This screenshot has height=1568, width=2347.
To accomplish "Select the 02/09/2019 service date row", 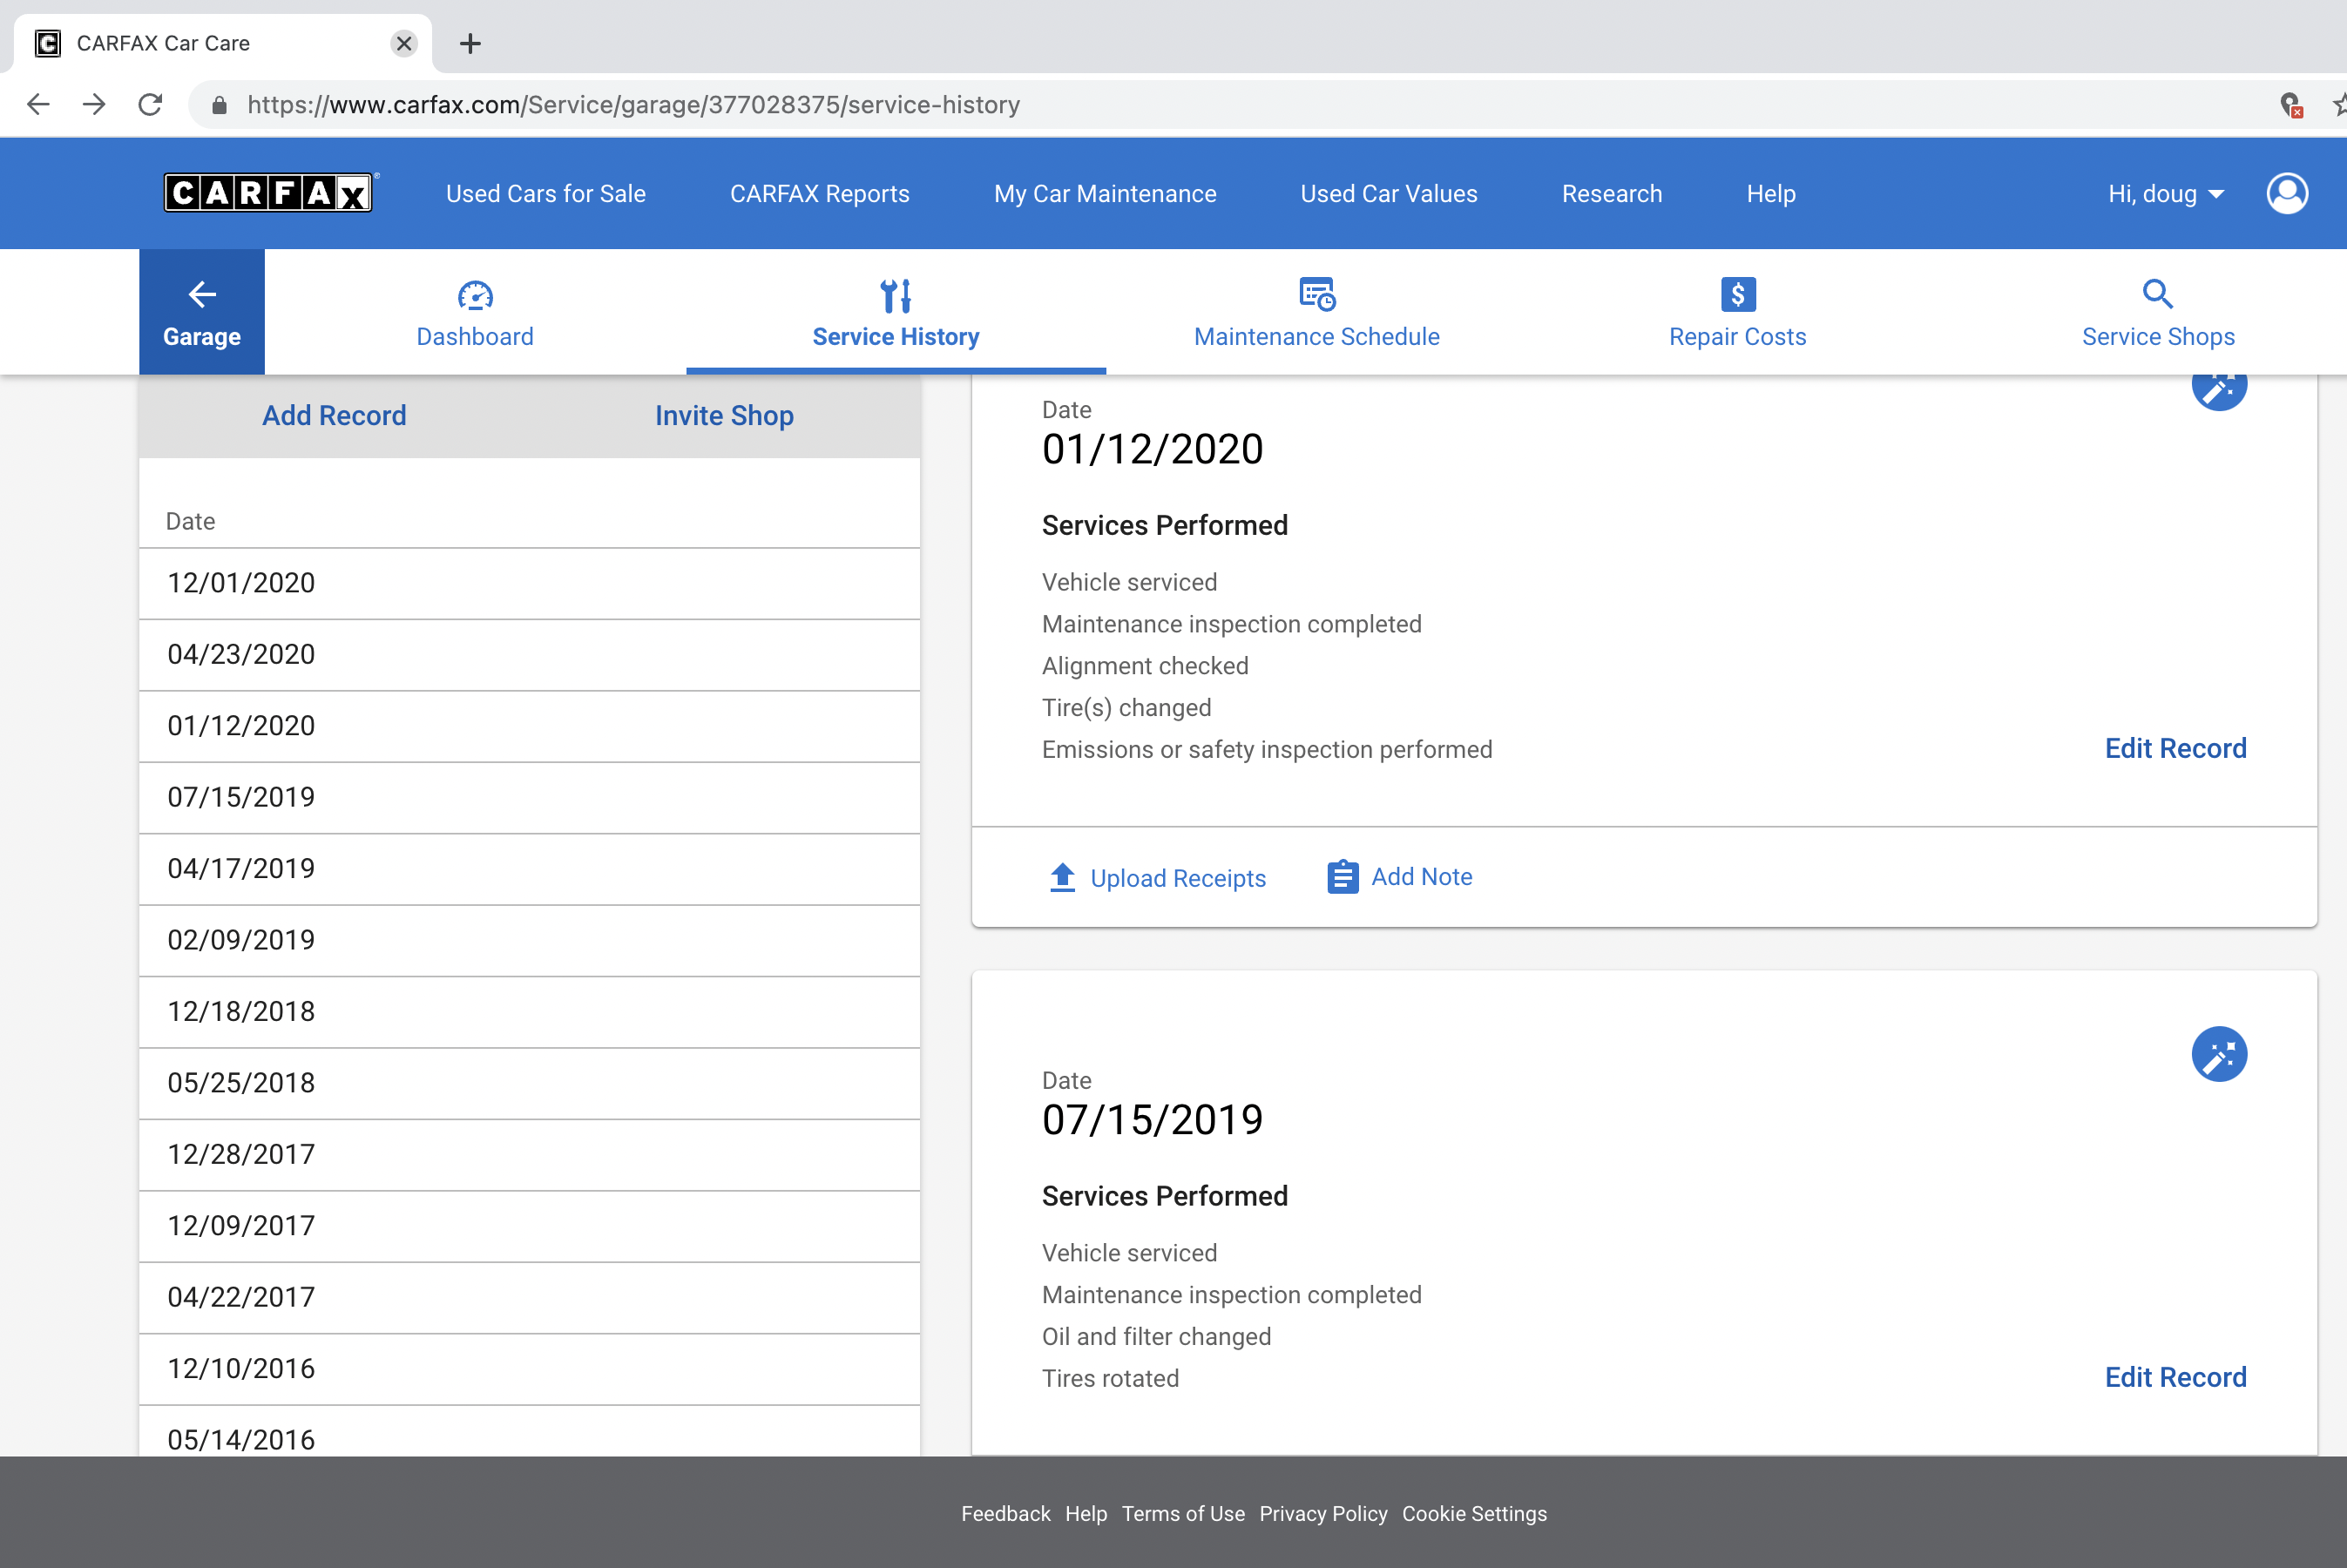I will [x=529, y=940].
